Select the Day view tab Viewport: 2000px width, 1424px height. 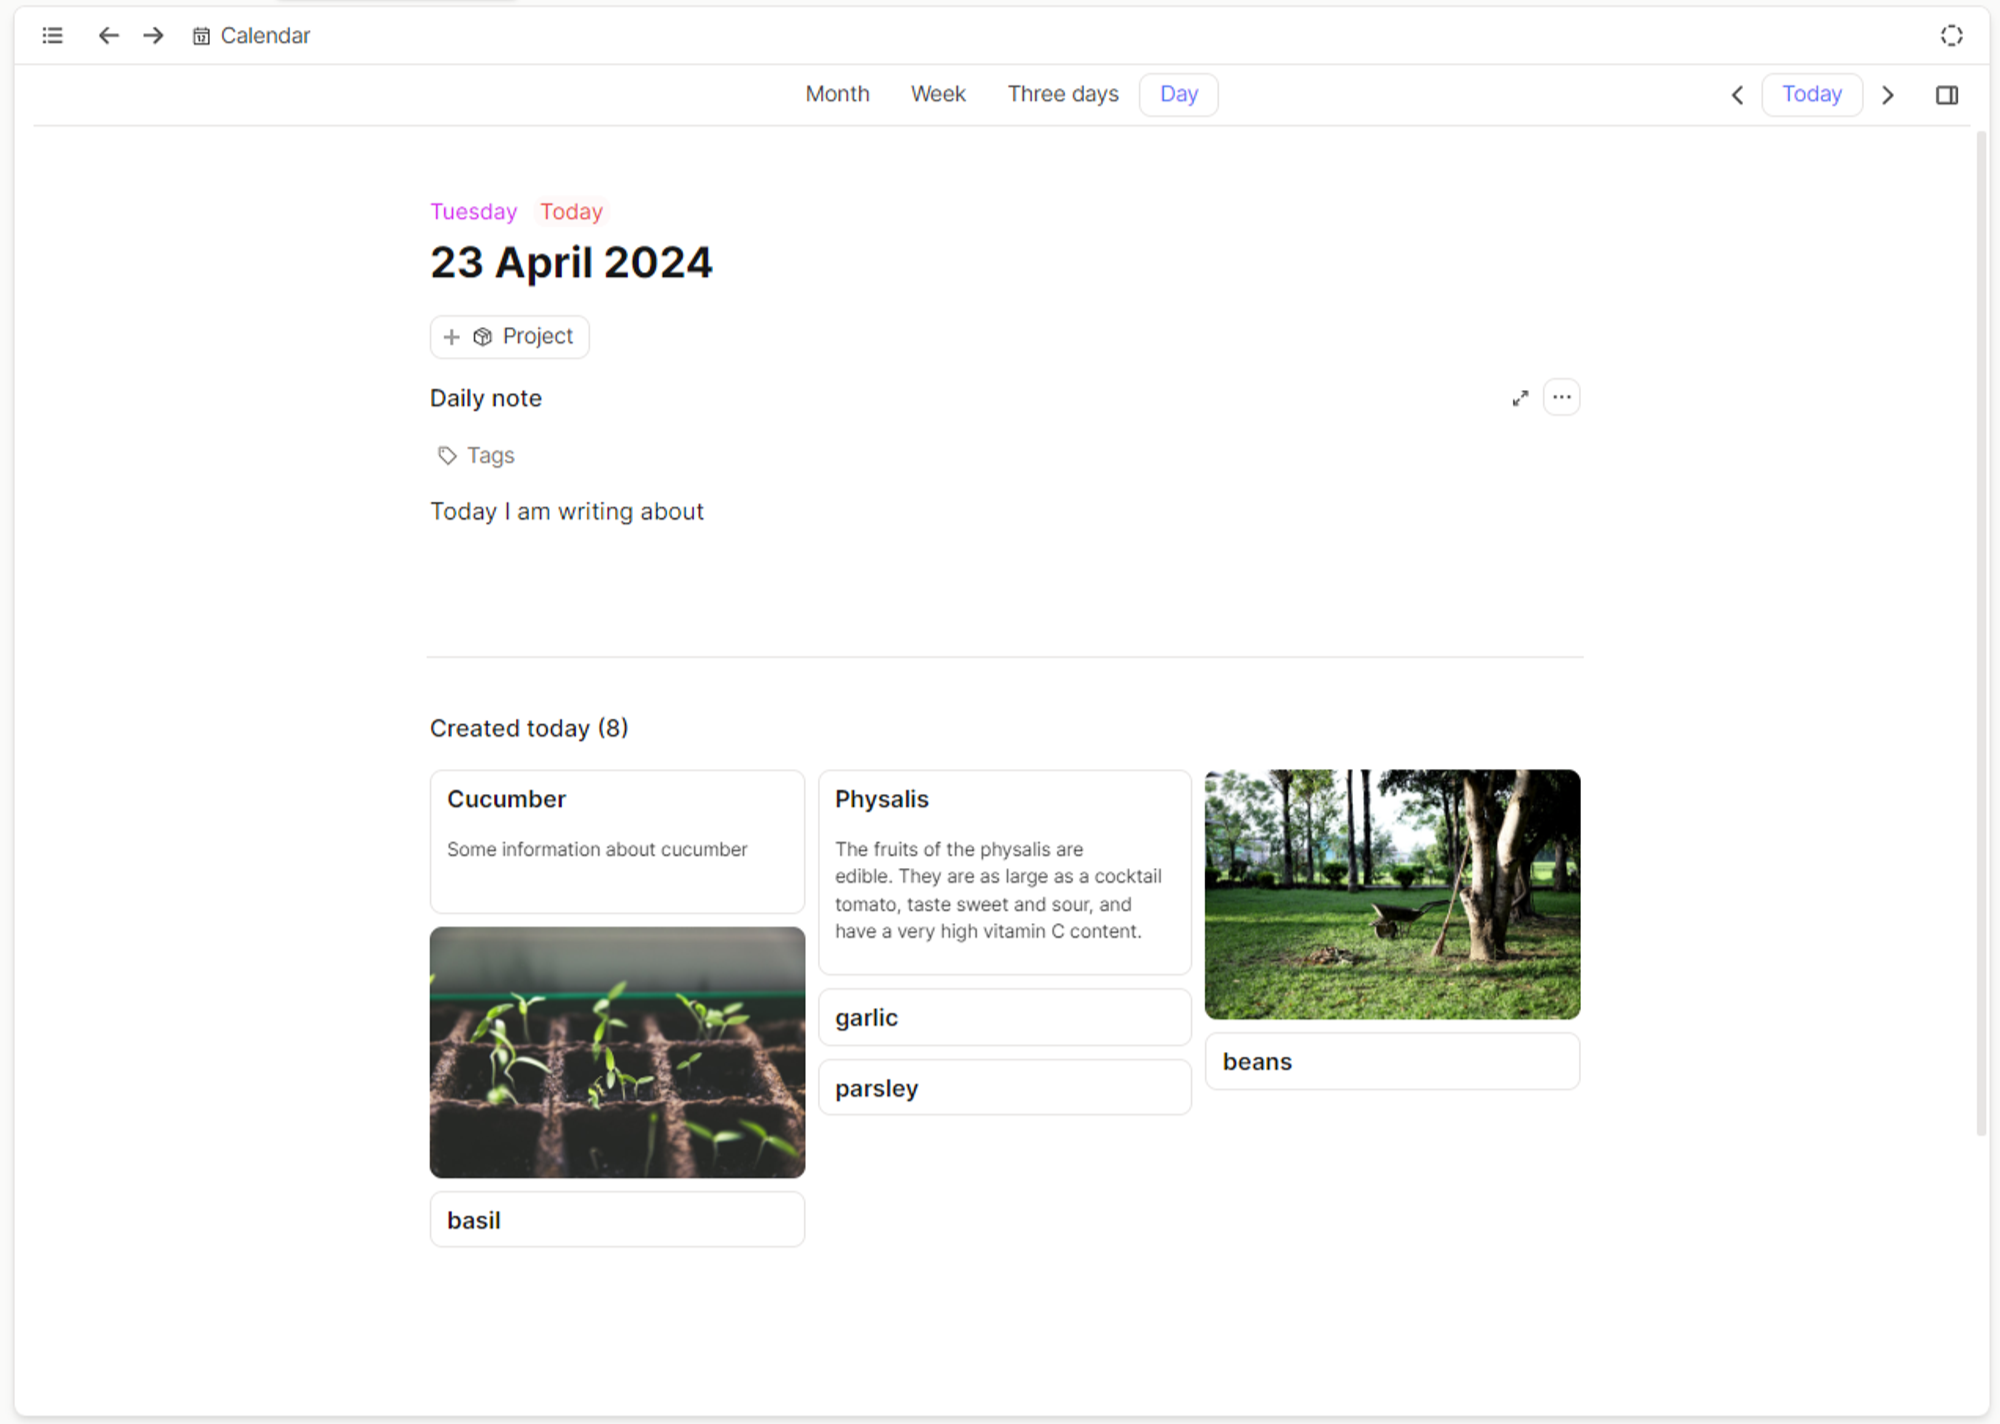1179,94
